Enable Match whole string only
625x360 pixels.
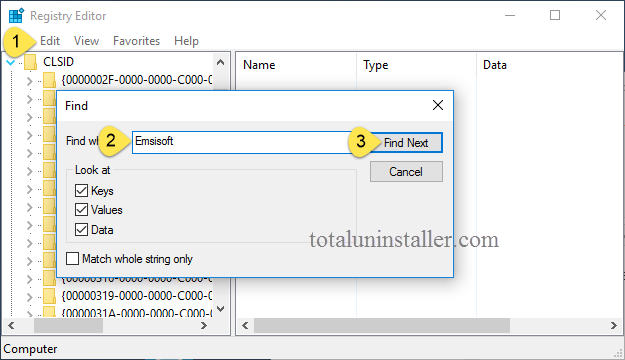click(73, 258)
